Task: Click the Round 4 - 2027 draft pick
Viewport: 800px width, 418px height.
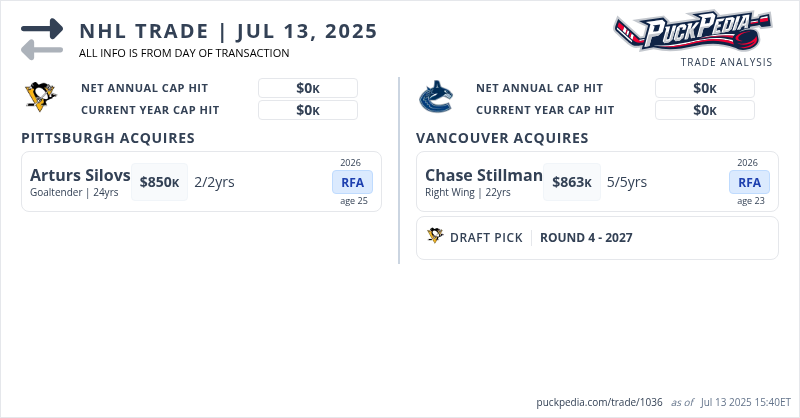Action: [x=586, y=238]
